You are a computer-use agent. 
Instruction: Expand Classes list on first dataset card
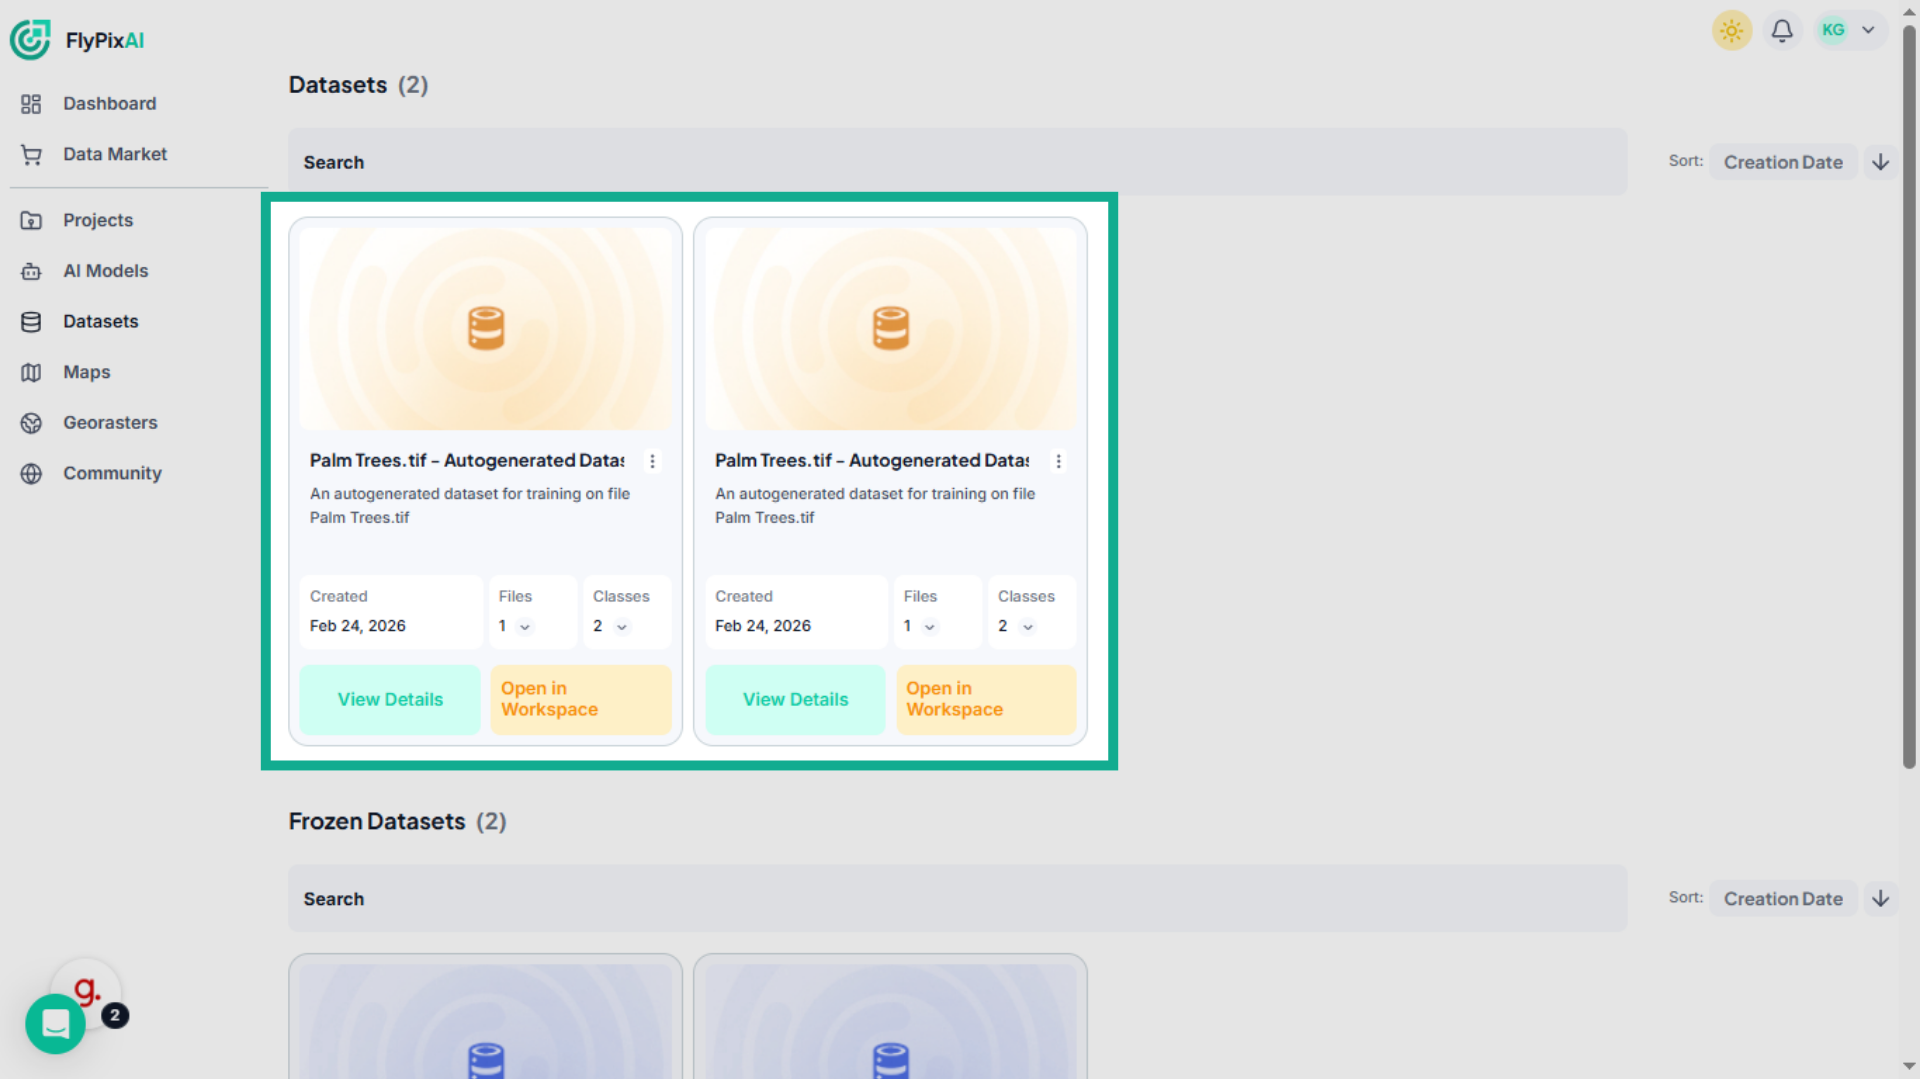(x=622, y=627)
